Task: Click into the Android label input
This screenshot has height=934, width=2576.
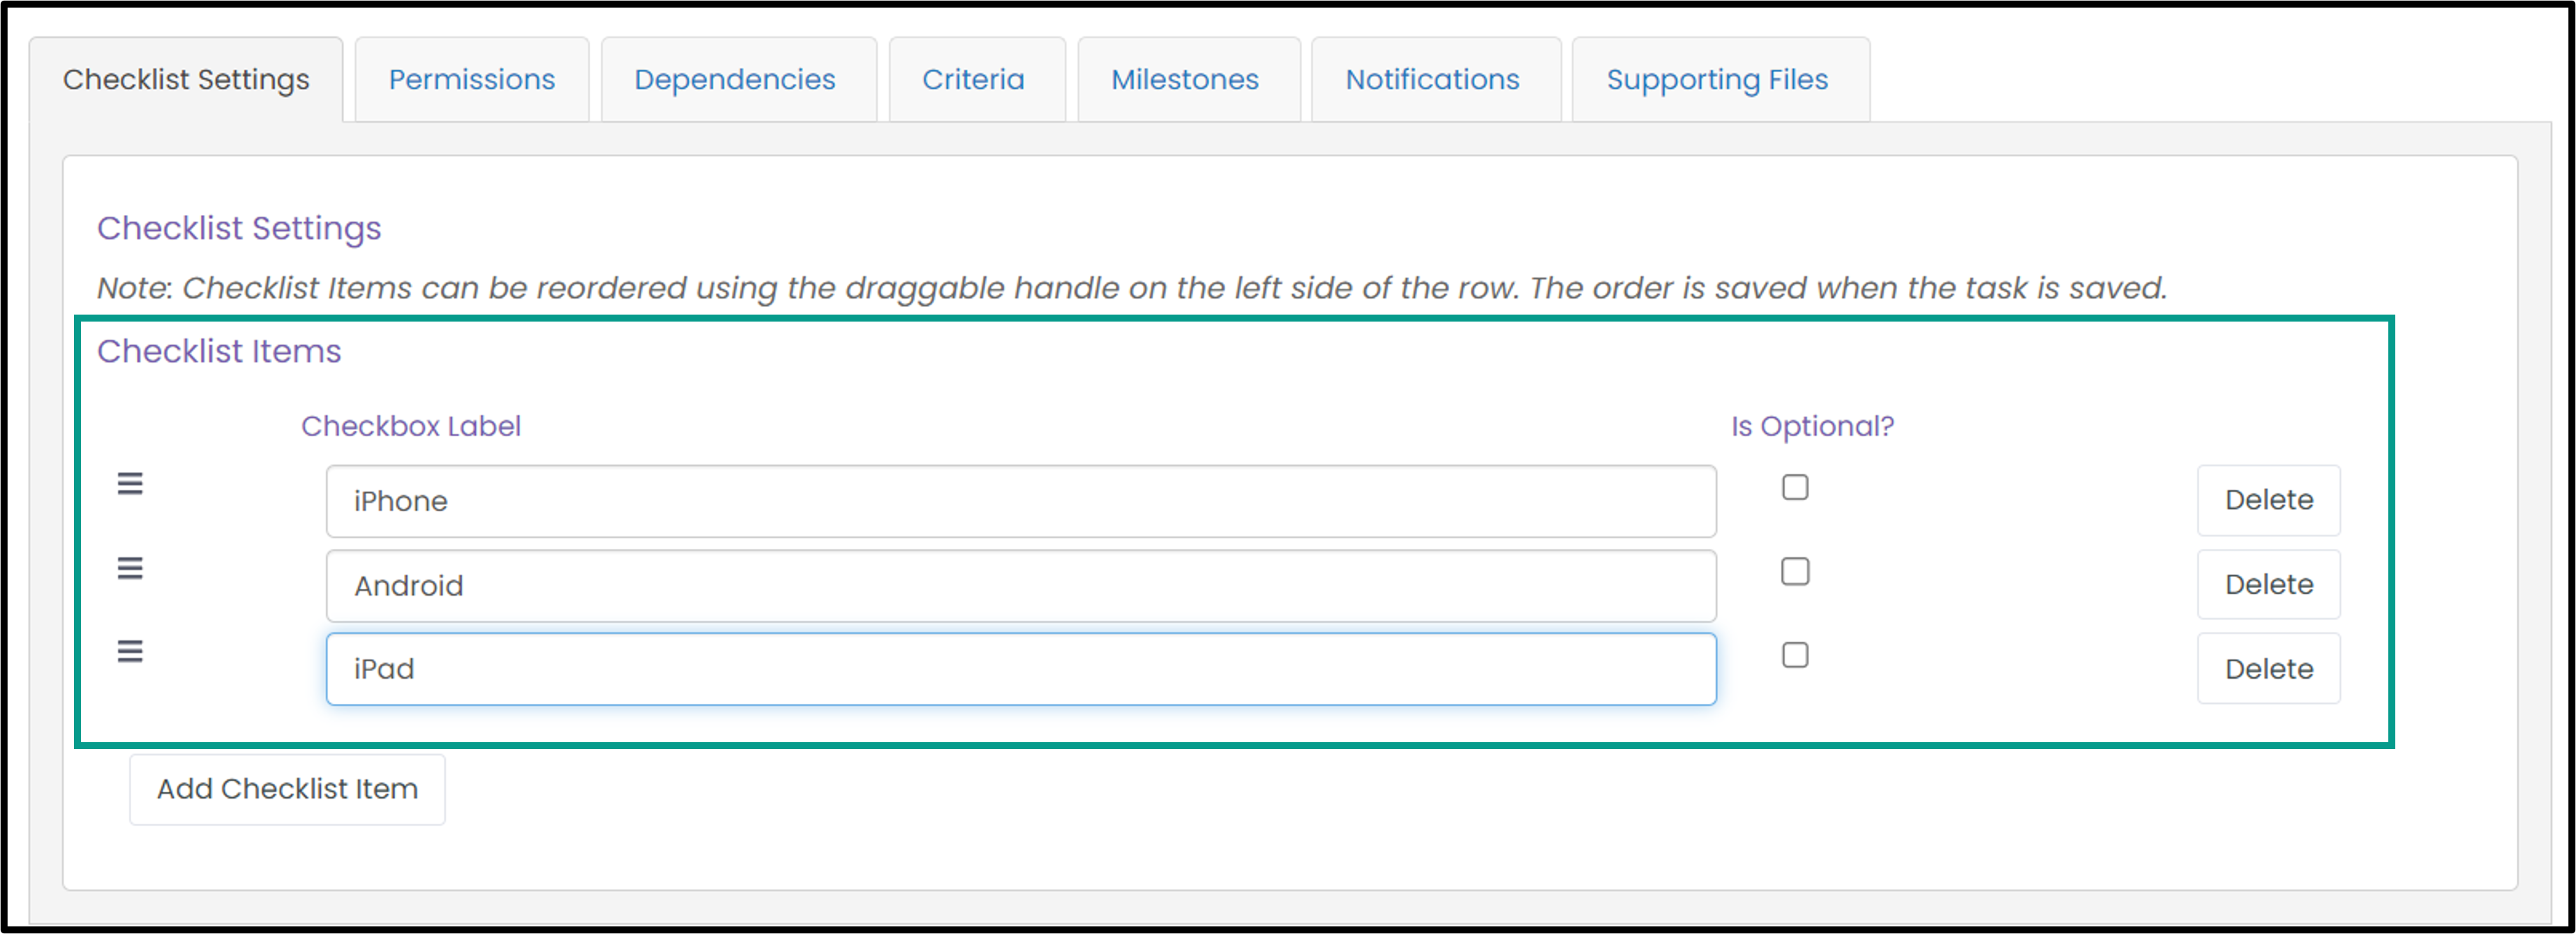Action: click(x=1021, y=585)
